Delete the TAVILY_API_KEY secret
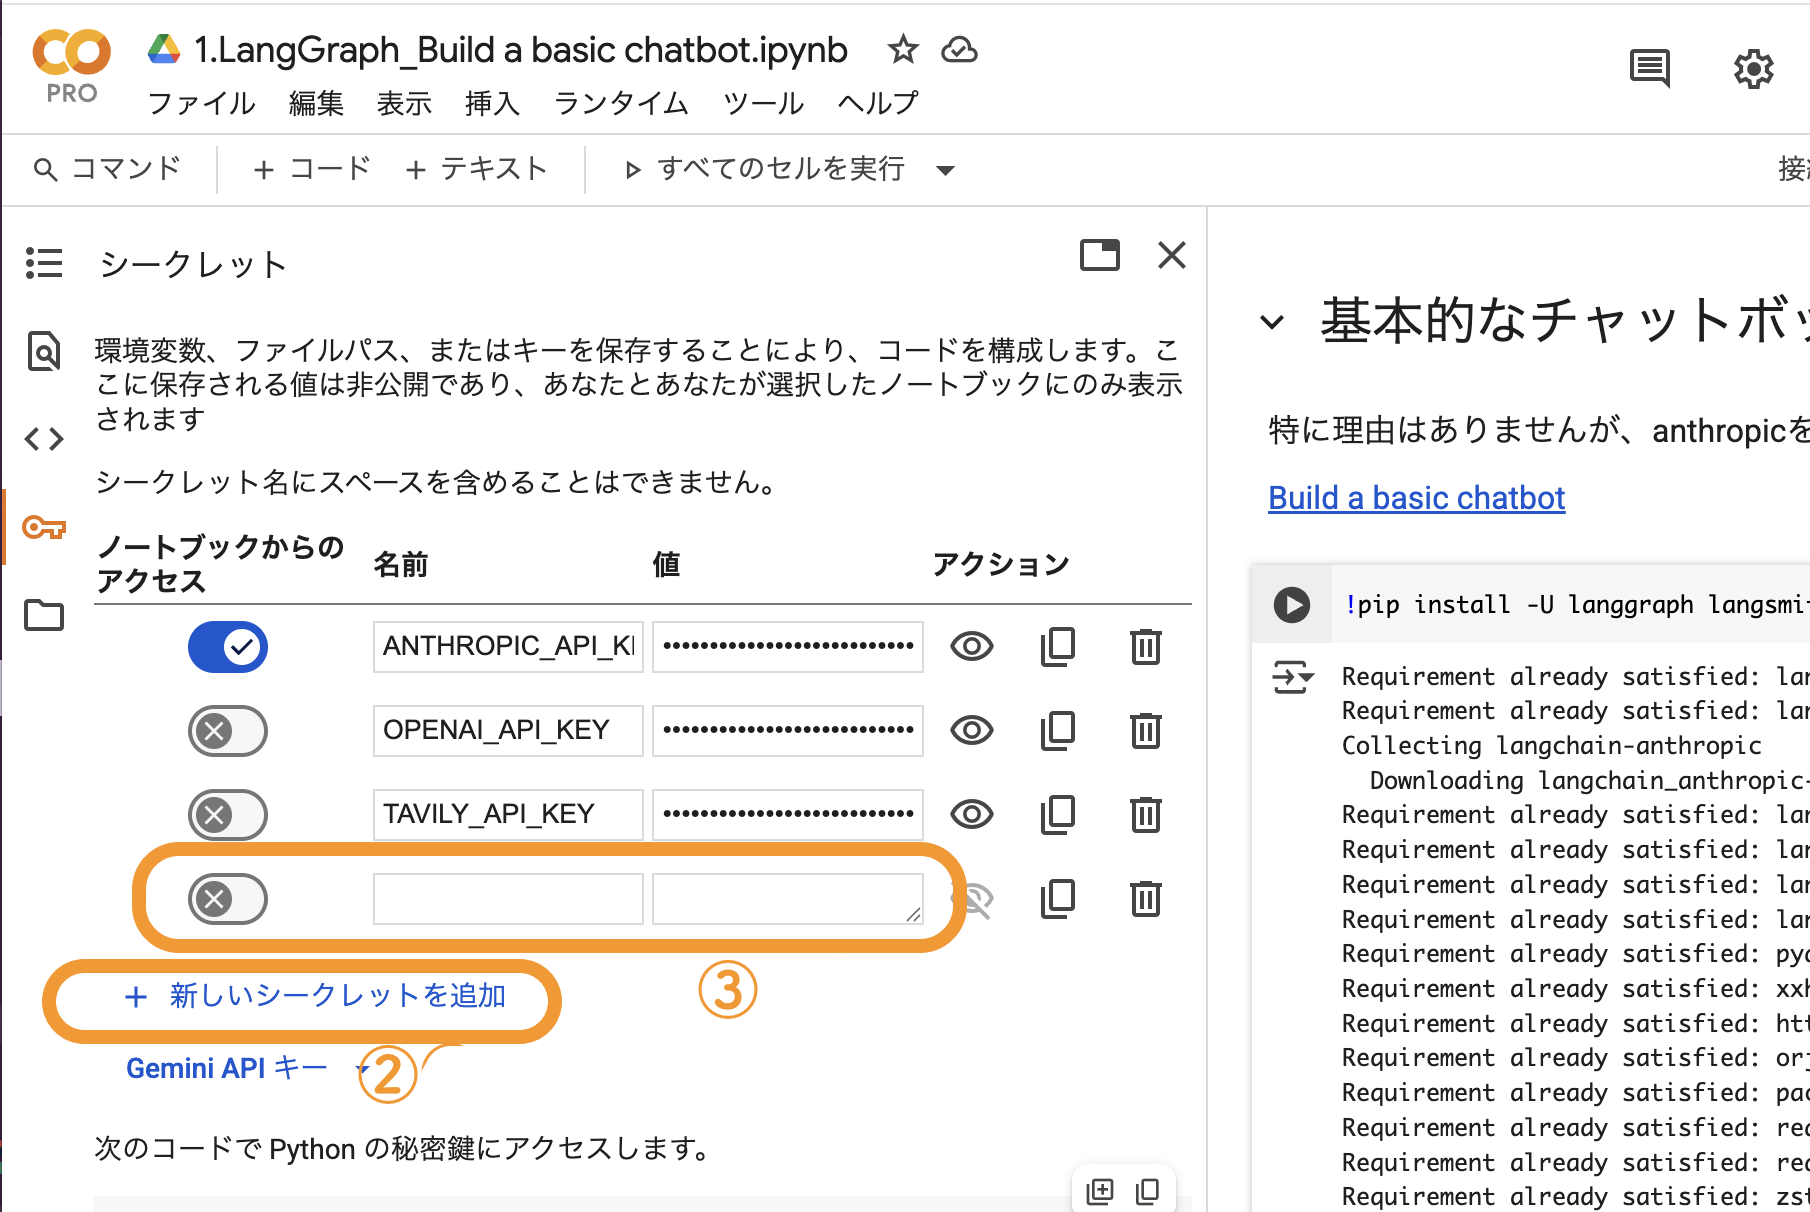 point(1146,815)
